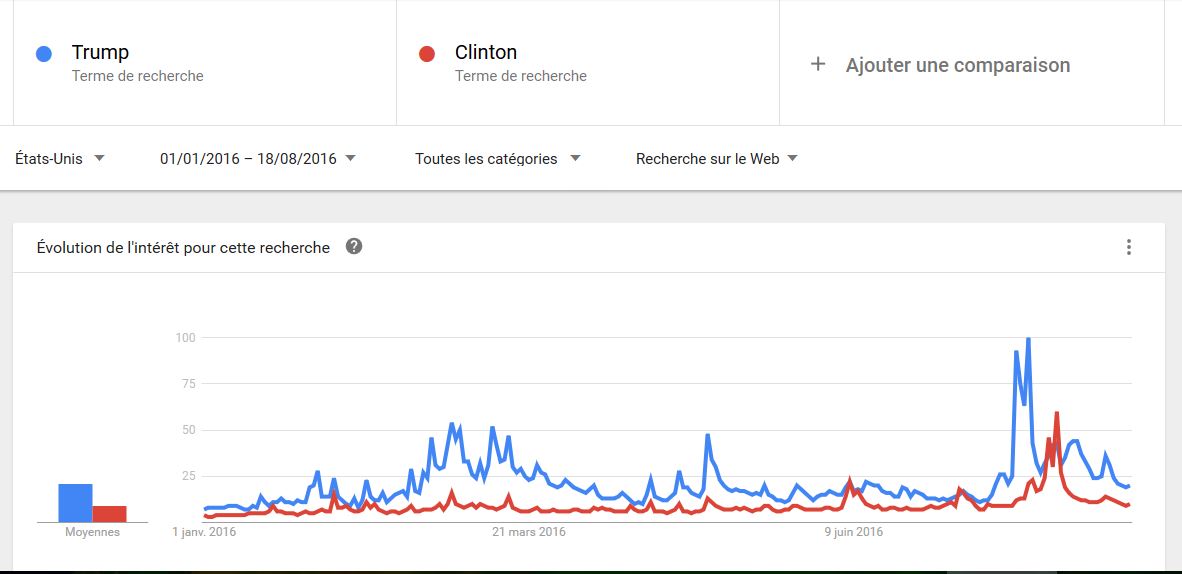Click the blue Trump color dot

[44, 54]
